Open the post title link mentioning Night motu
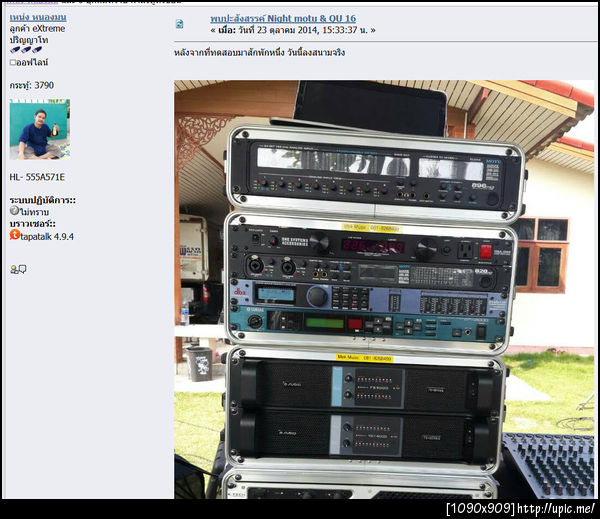Screen dimensions: 600x519 (283, 18)
